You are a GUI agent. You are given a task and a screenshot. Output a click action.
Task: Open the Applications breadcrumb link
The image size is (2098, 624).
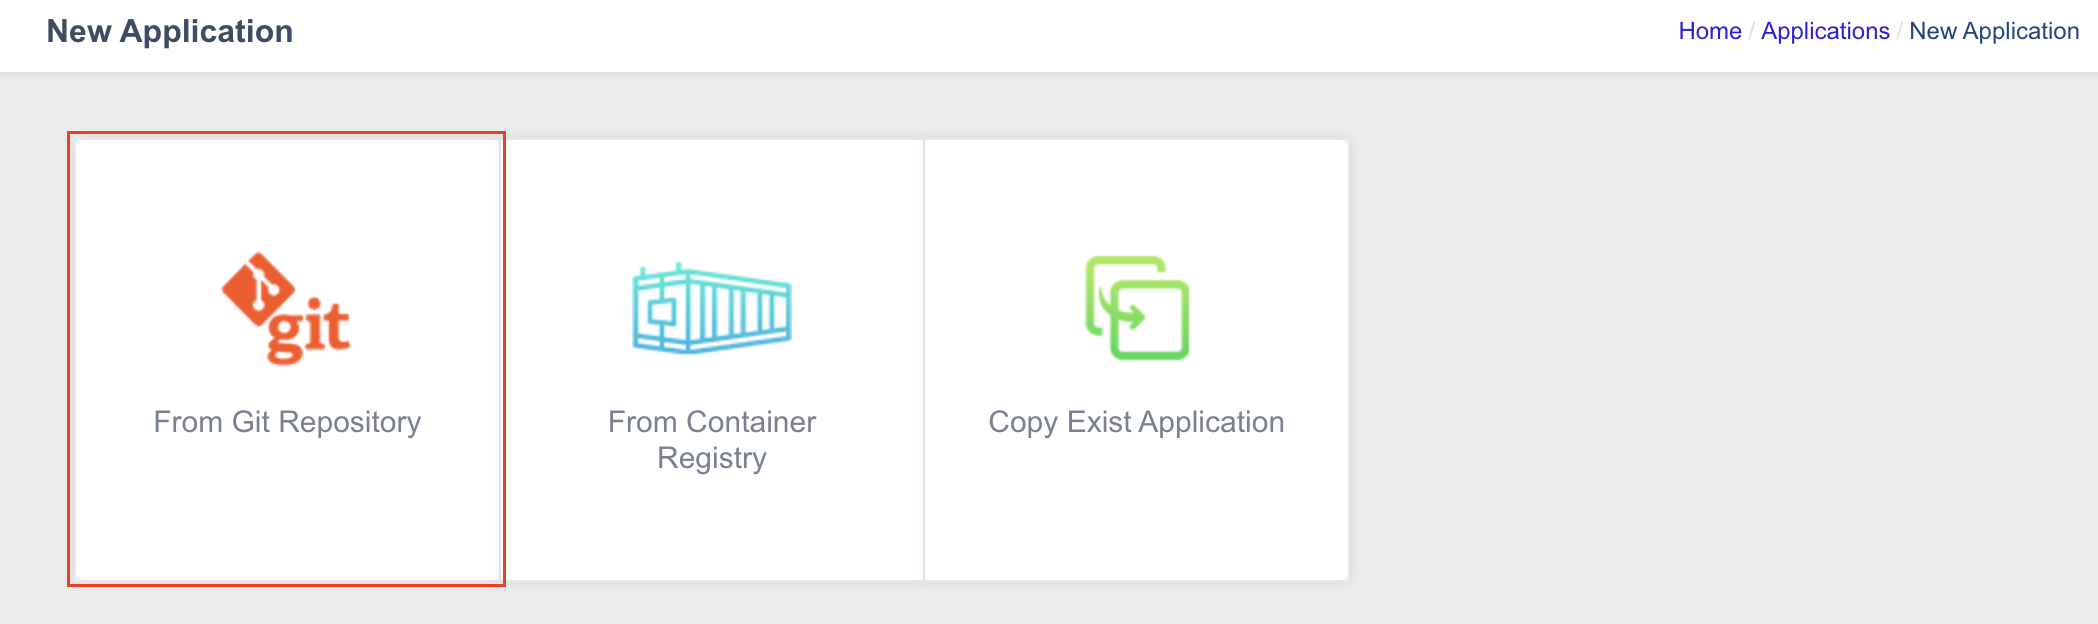coord(1825,31)
